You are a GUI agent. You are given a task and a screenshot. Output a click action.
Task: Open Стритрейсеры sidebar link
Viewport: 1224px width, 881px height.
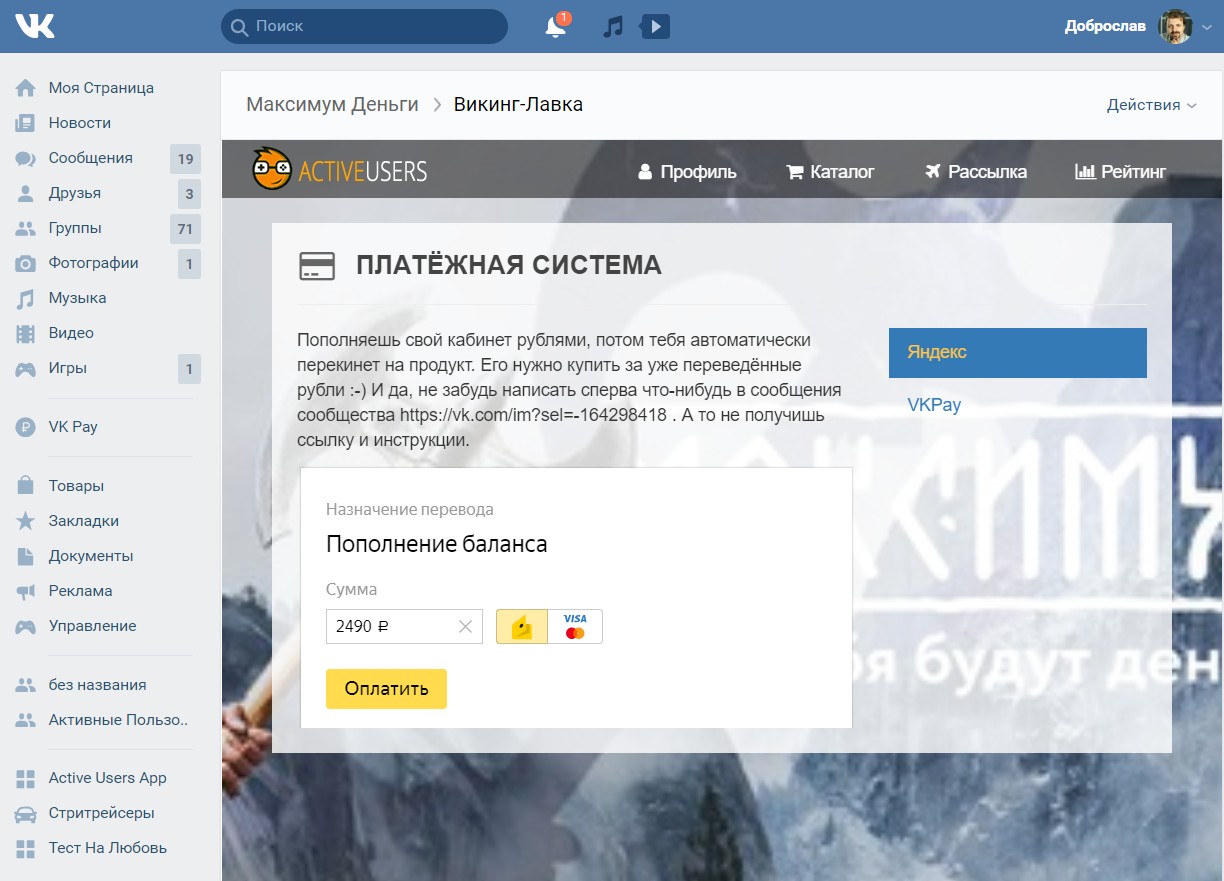click(101, 813)
